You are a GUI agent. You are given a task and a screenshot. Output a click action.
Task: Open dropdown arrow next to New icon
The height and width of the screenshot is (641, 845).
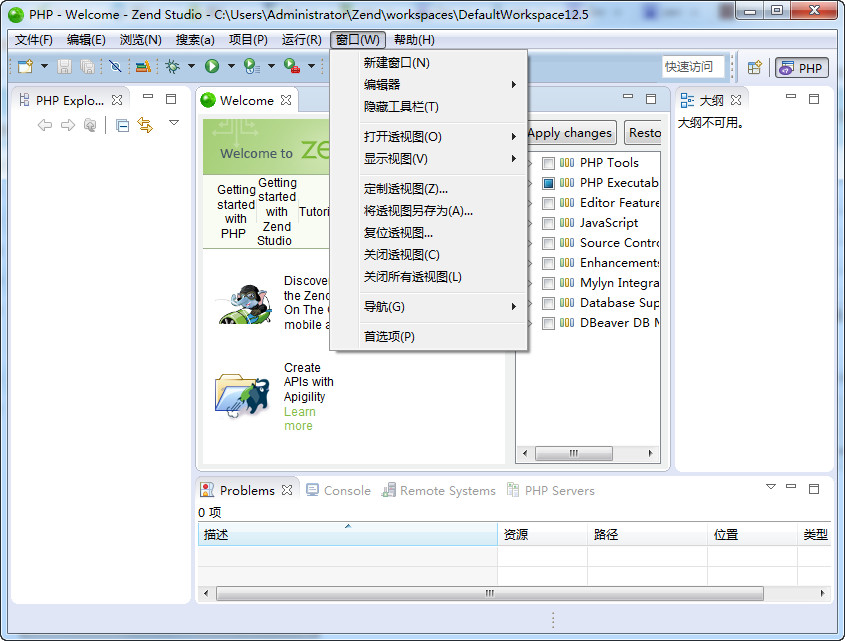(44, 66)
